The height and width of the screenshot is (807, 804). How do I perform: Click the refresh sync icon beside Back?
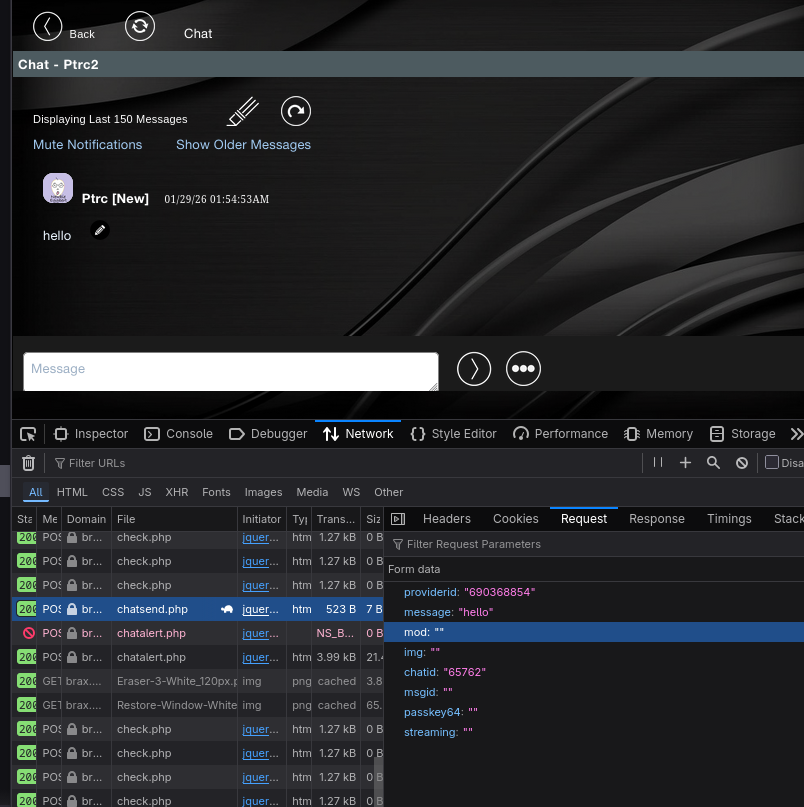tap(140, 26)
